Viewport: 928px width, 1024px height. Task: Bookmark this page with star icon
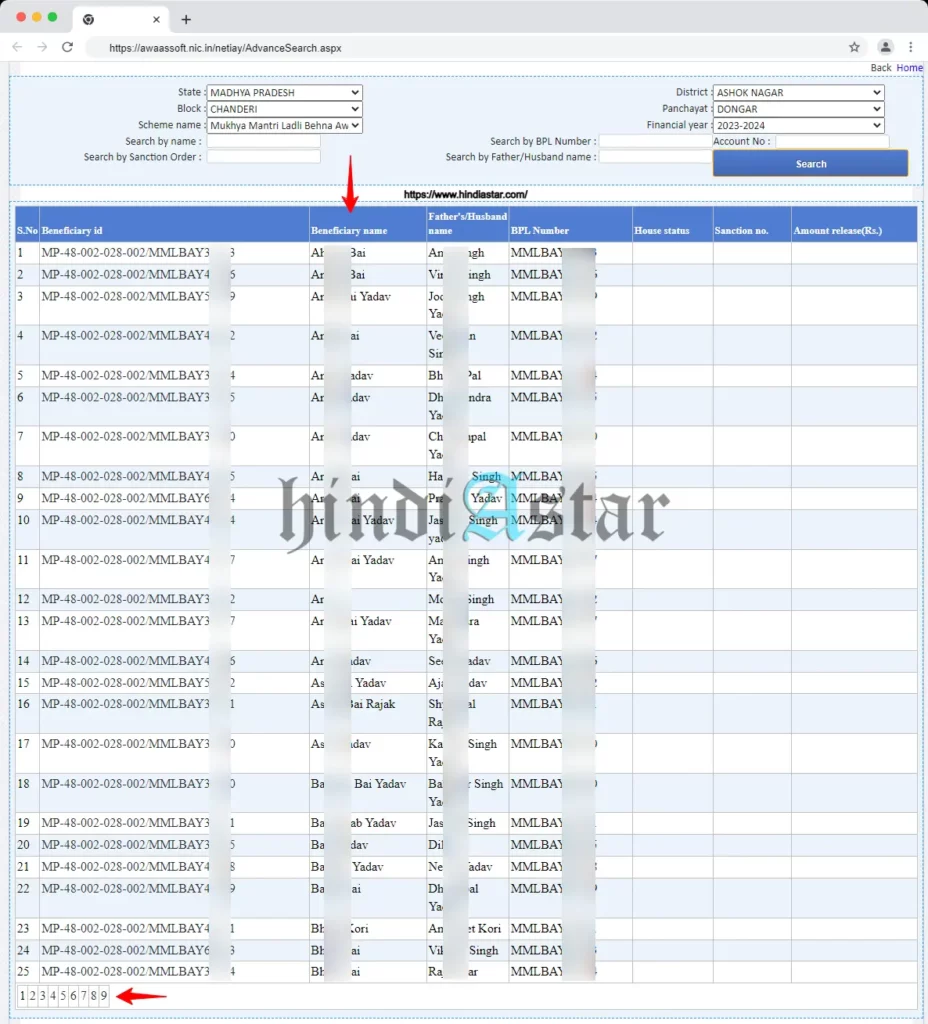[854, 47]
